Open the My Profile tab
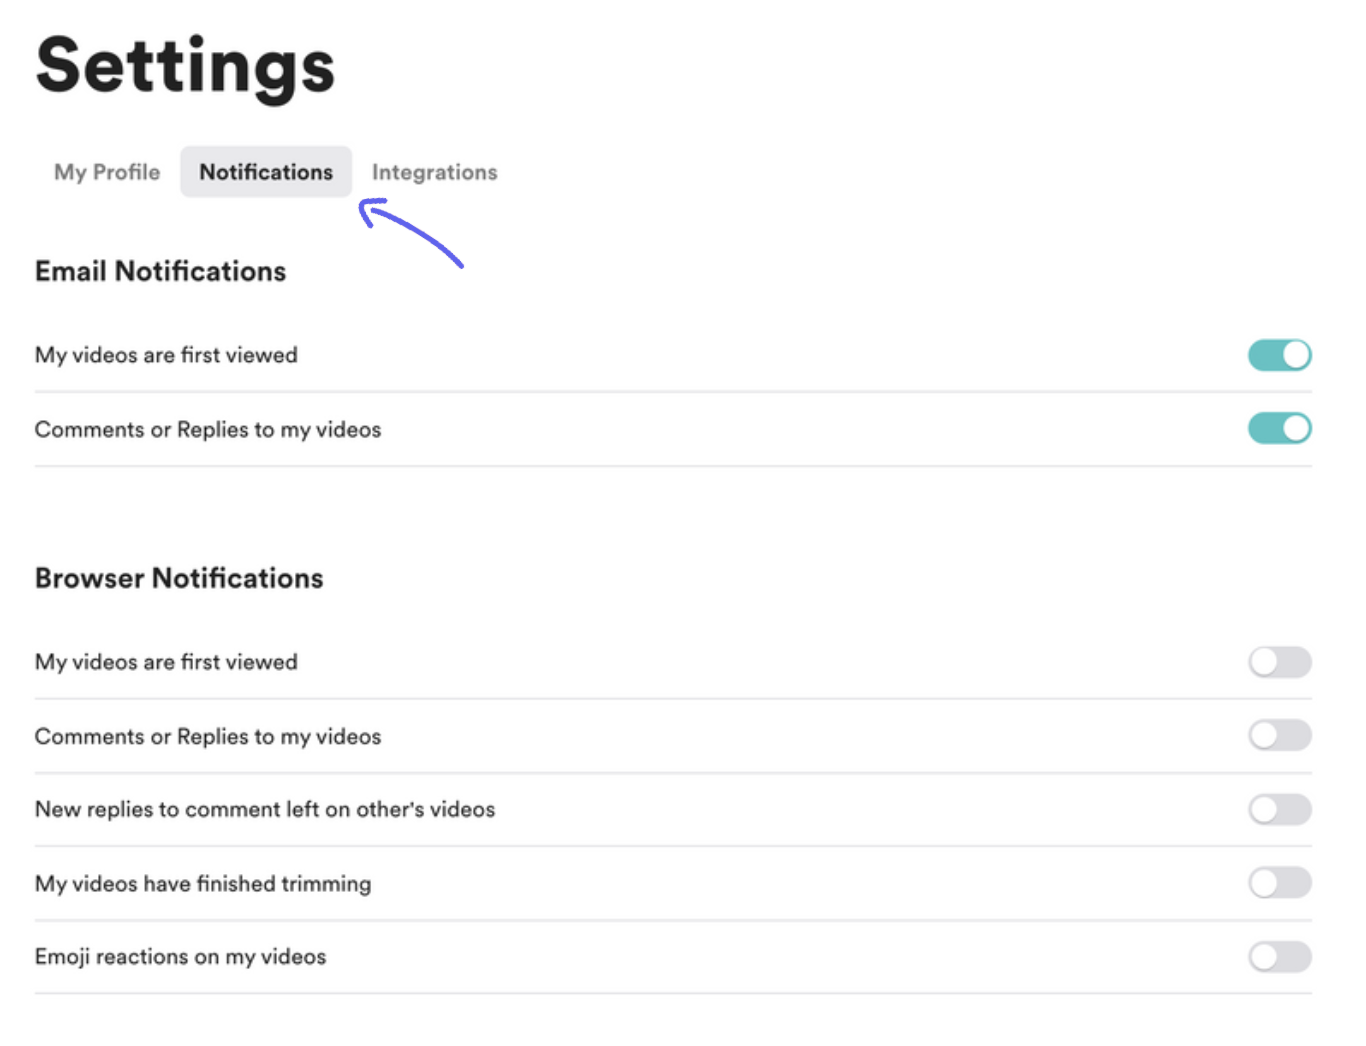 (107, 172)
